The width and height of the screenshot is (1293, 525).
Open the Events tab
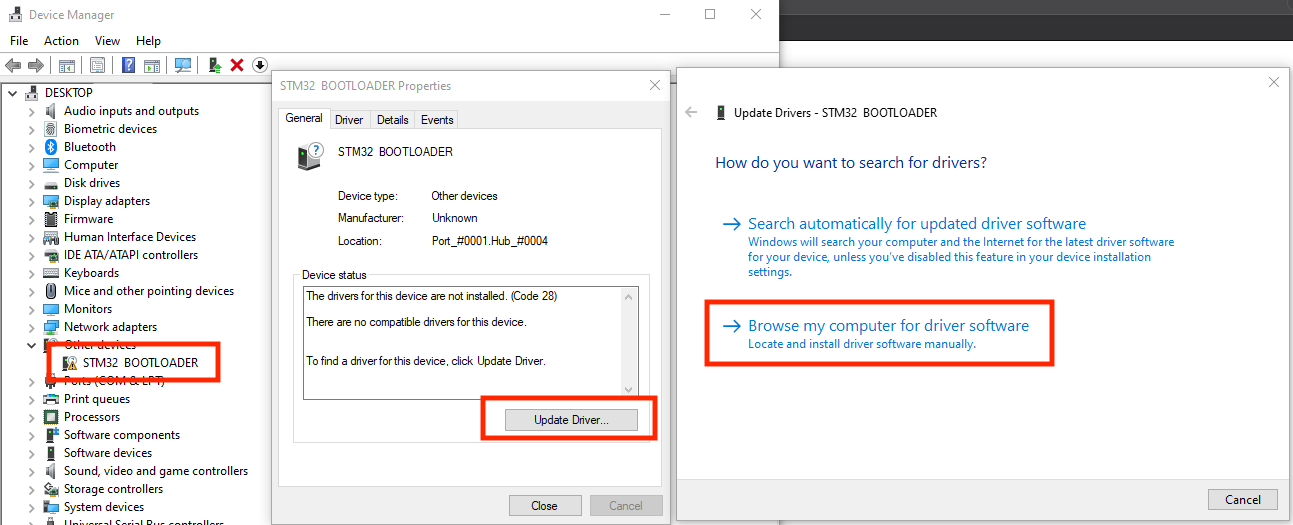pyautogui.click(x=437, y=120)
